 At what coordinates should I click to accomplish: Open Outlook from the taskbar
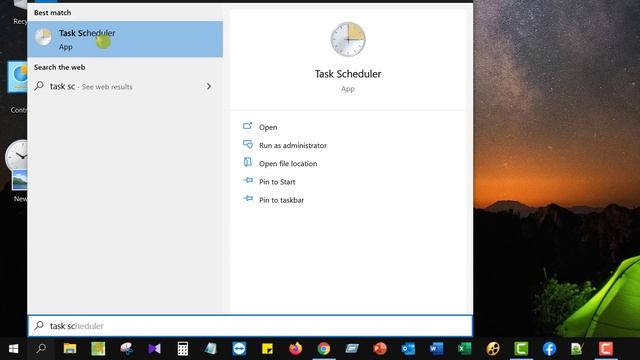(408, 349)
